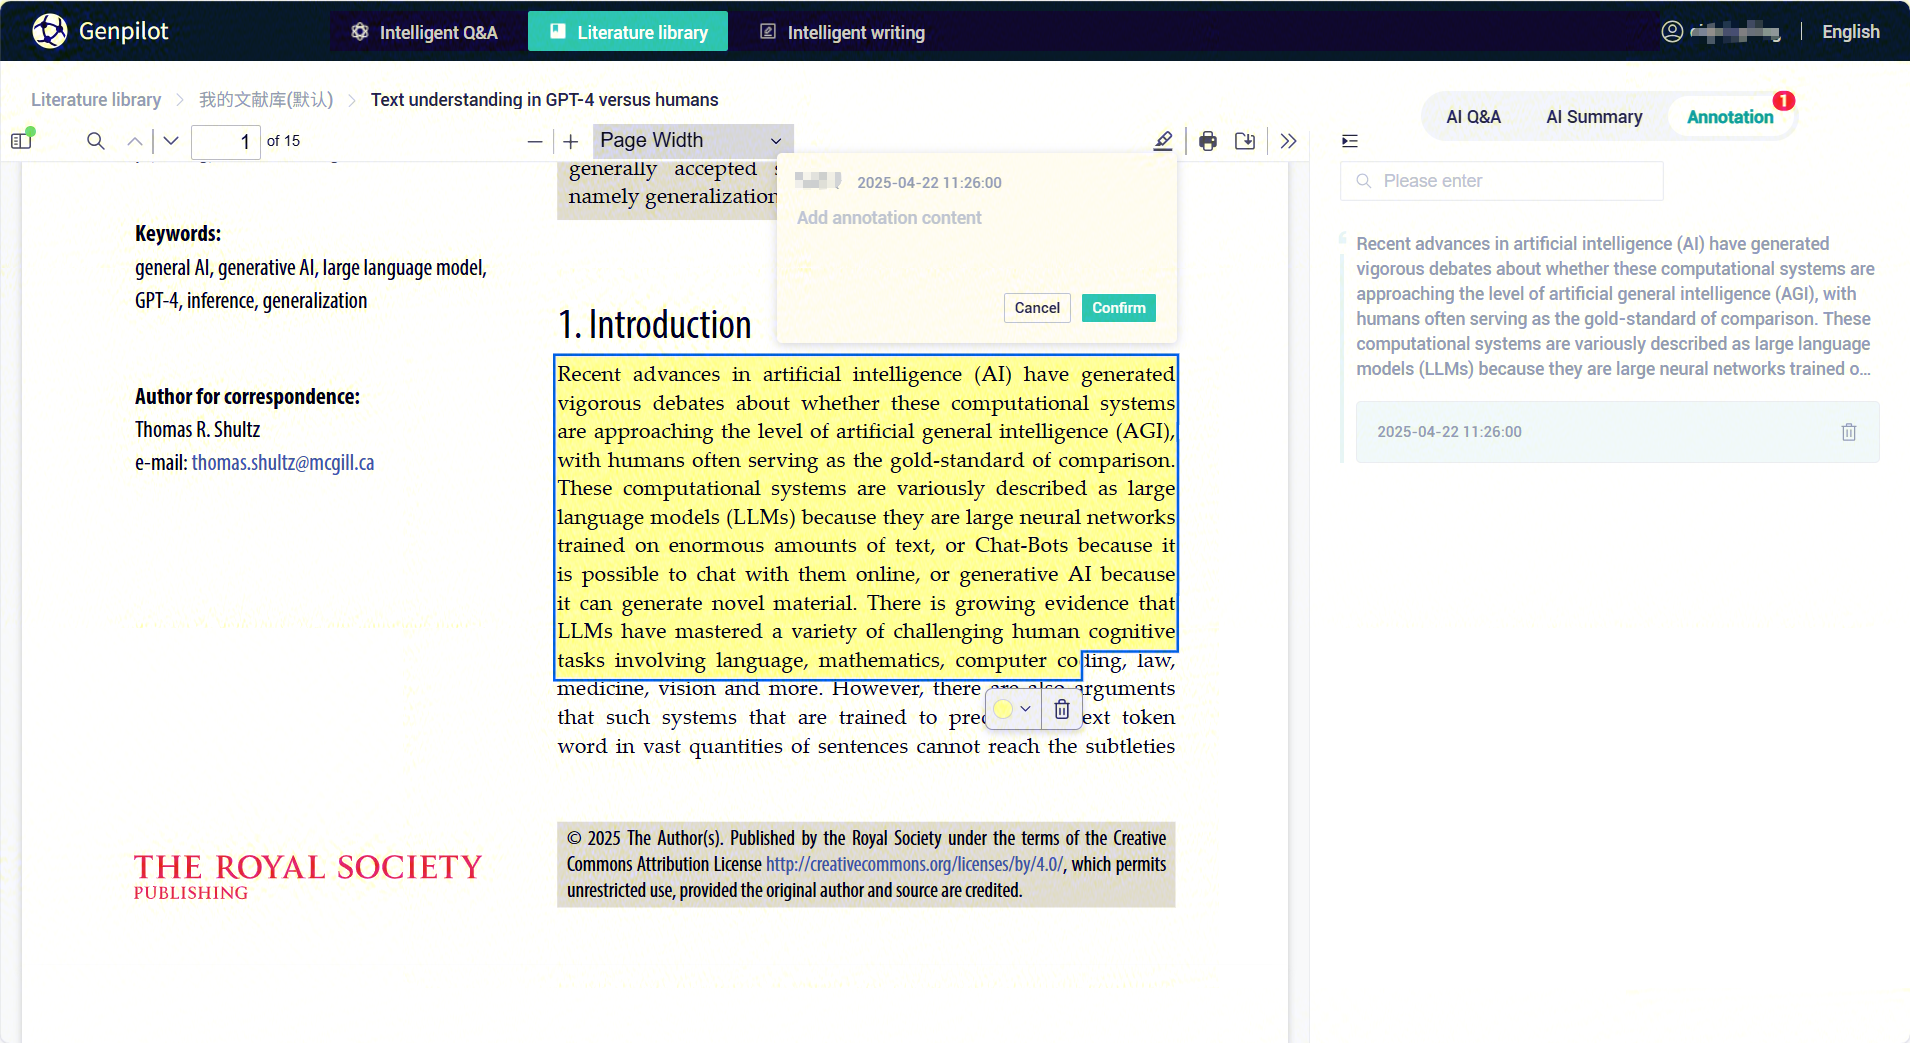Image resolution: width=1910 pixels, height=1043 pixels.
Task: Print the document
Action: point(1208,141)
